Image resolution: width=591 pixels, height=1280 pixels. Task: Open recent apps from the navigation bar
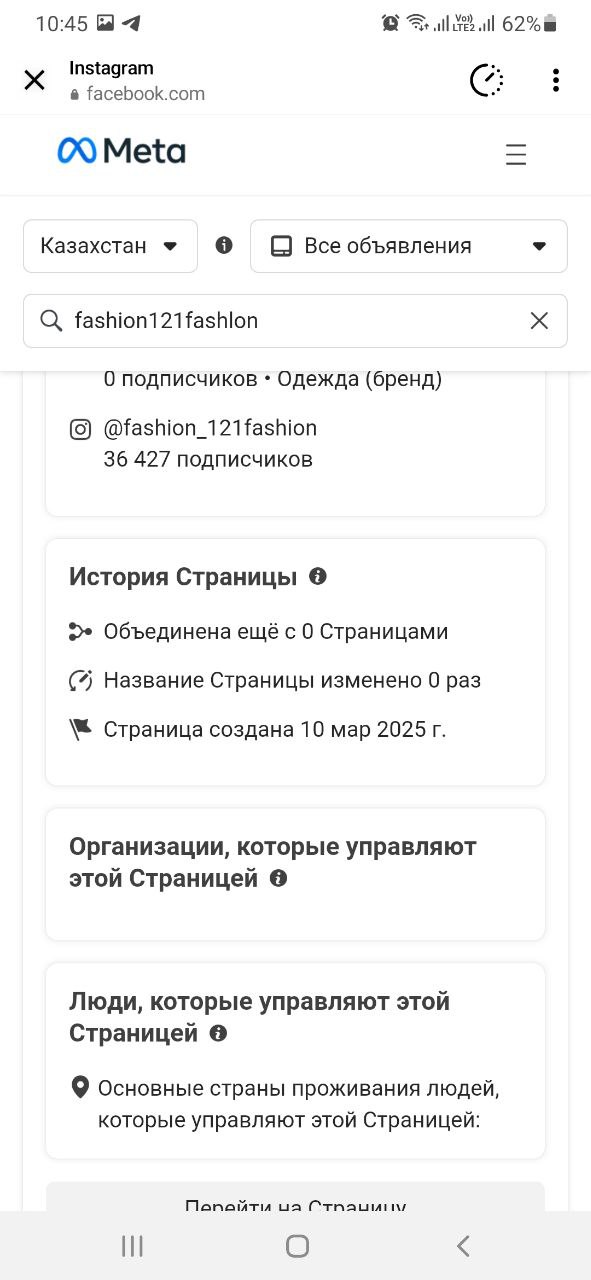click(x=132, y=1245)
